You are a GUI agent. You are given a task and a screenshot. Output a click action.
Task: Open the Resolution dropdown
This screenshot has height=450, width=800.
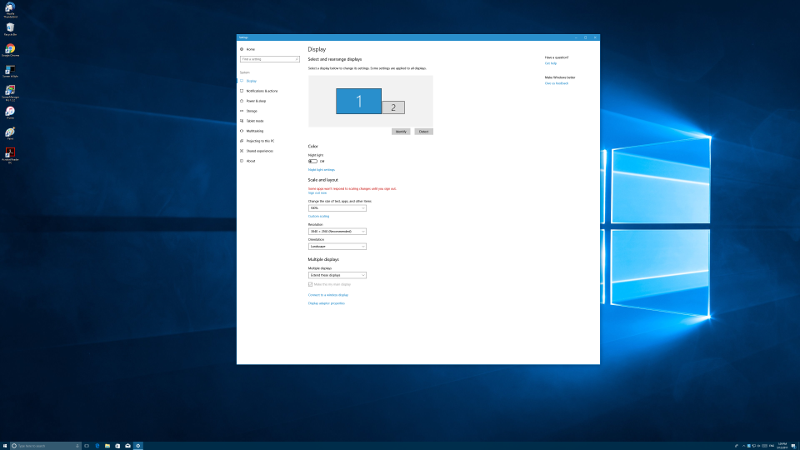click(337, 232)
